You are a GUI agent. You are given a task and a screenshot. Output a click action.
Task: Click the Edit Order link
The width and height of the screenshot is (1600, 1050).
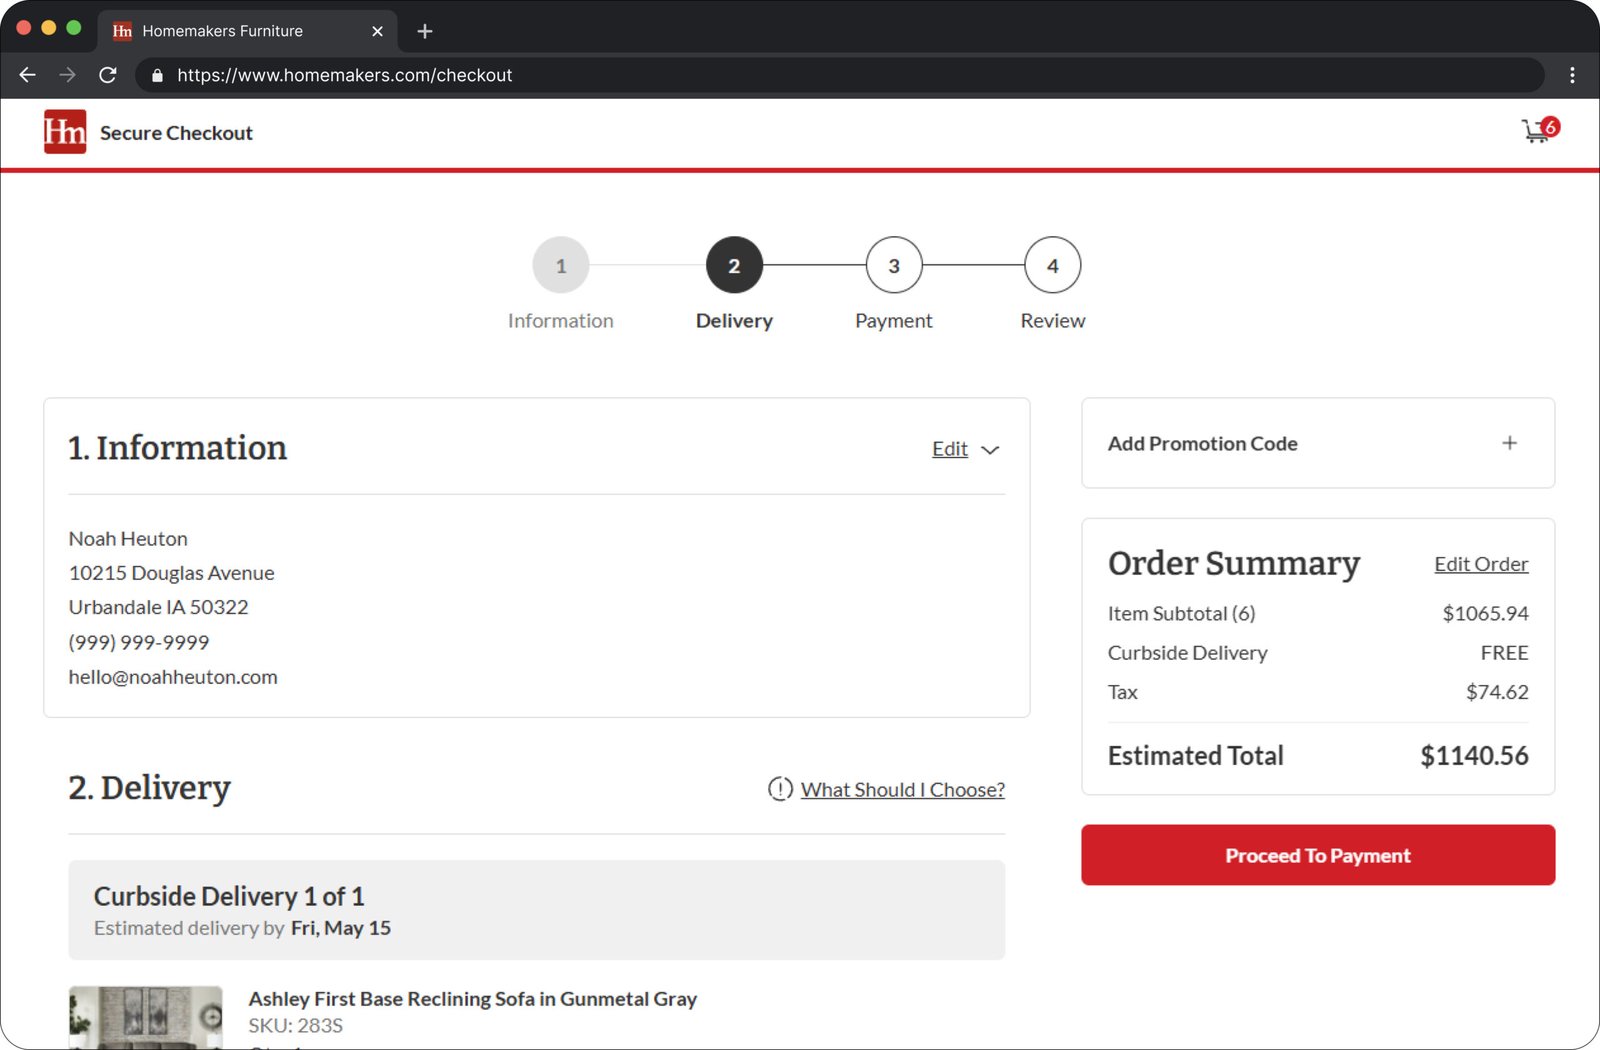coord(1480,564)
